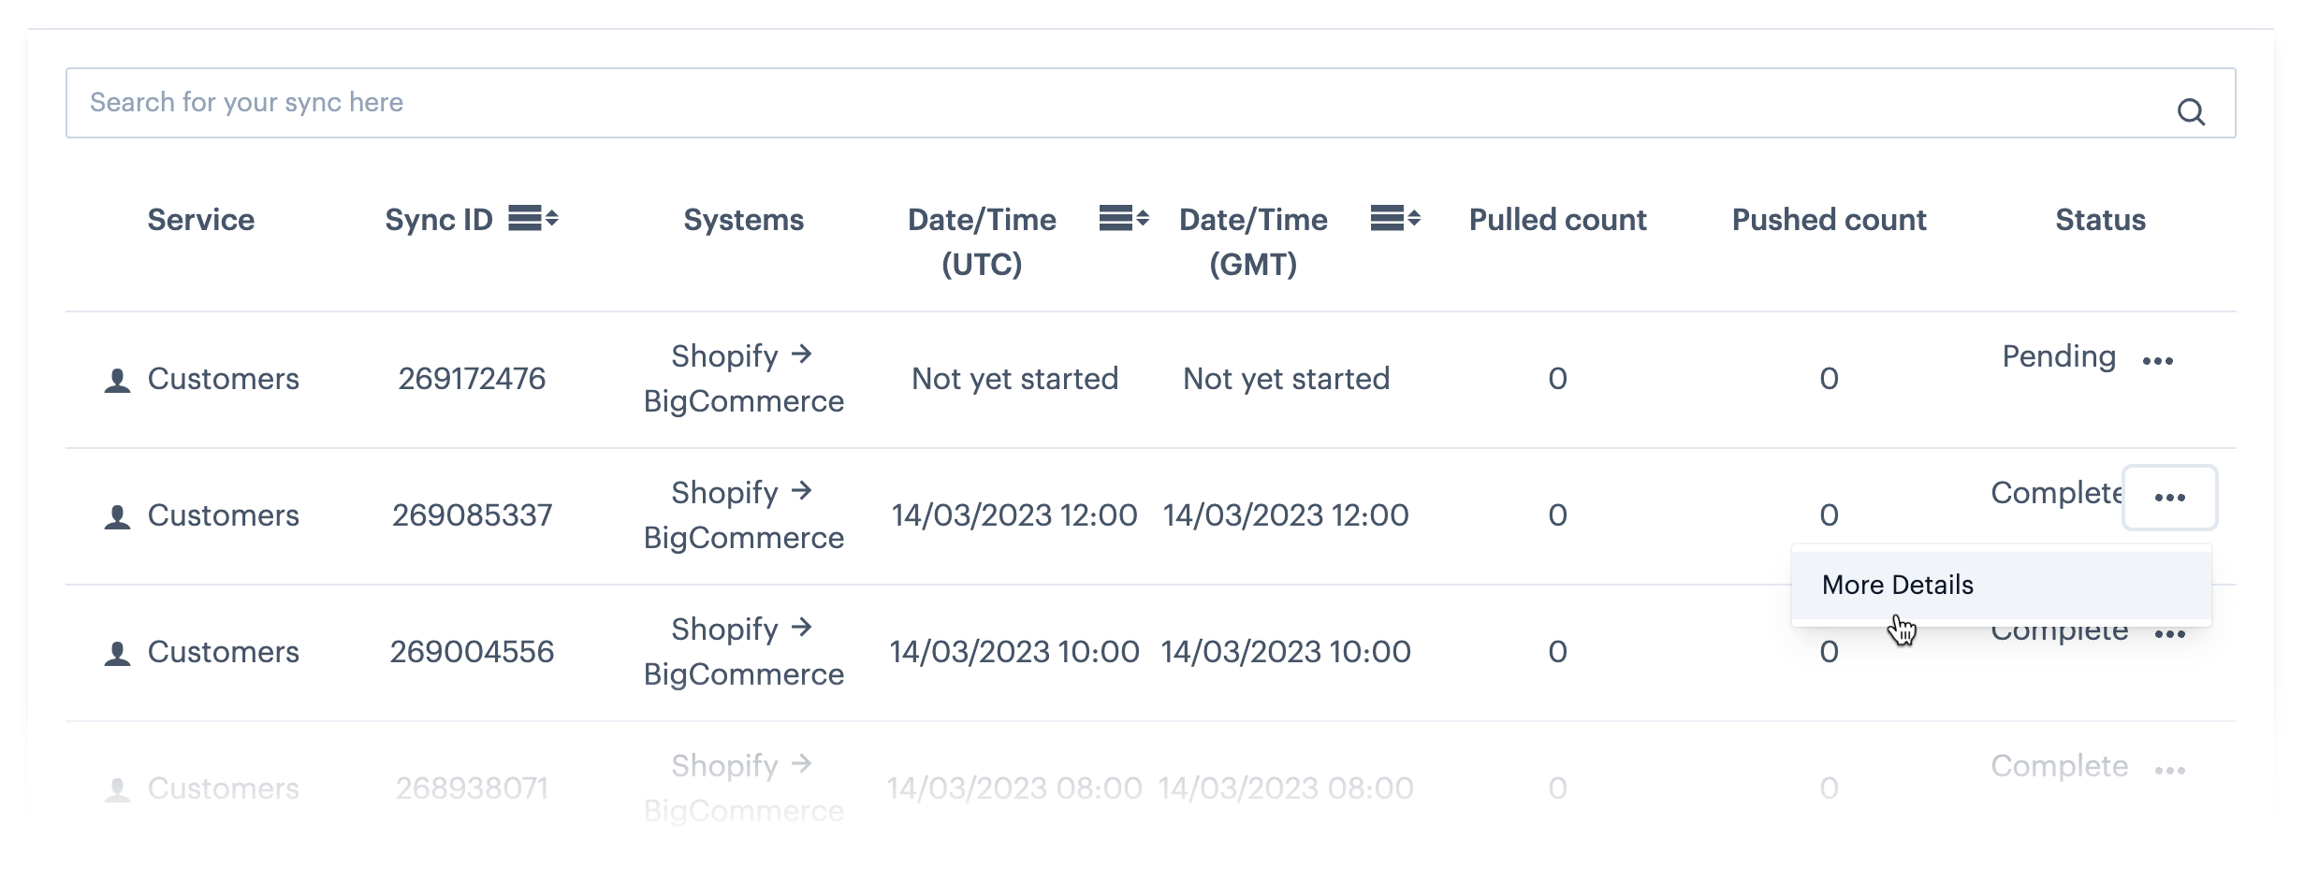2304x883 pixels.
Task: Click the Pulled count column header
Action: 1556,220
